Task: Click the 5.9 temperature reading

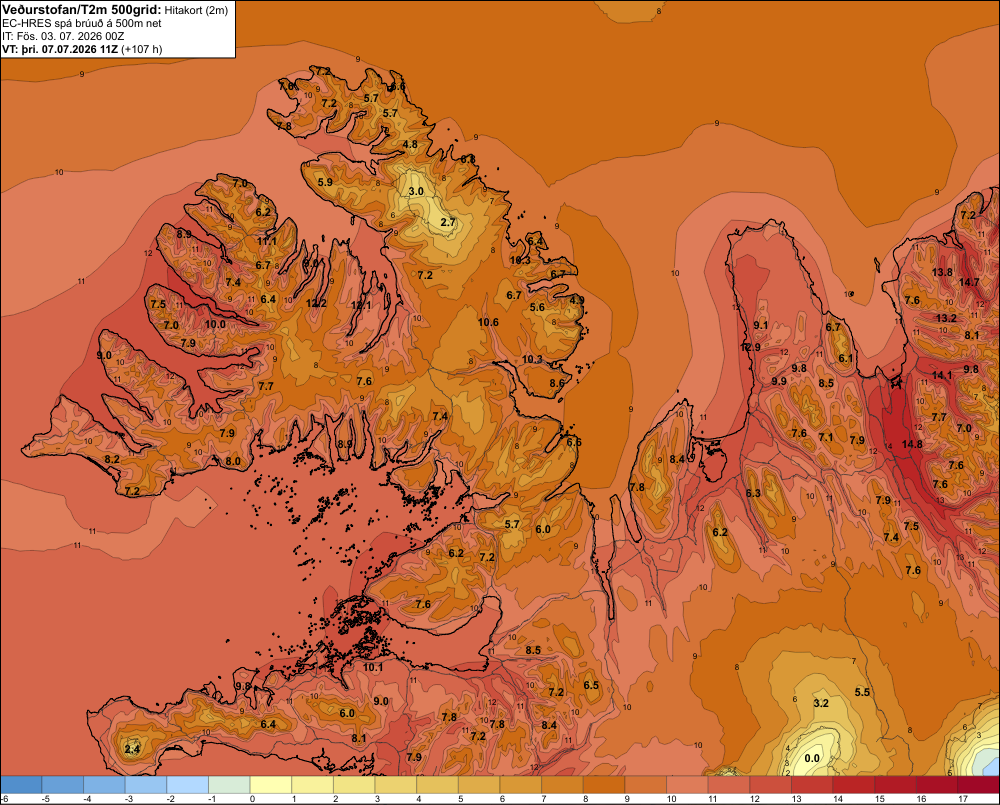Action: (x=325, y=182)
